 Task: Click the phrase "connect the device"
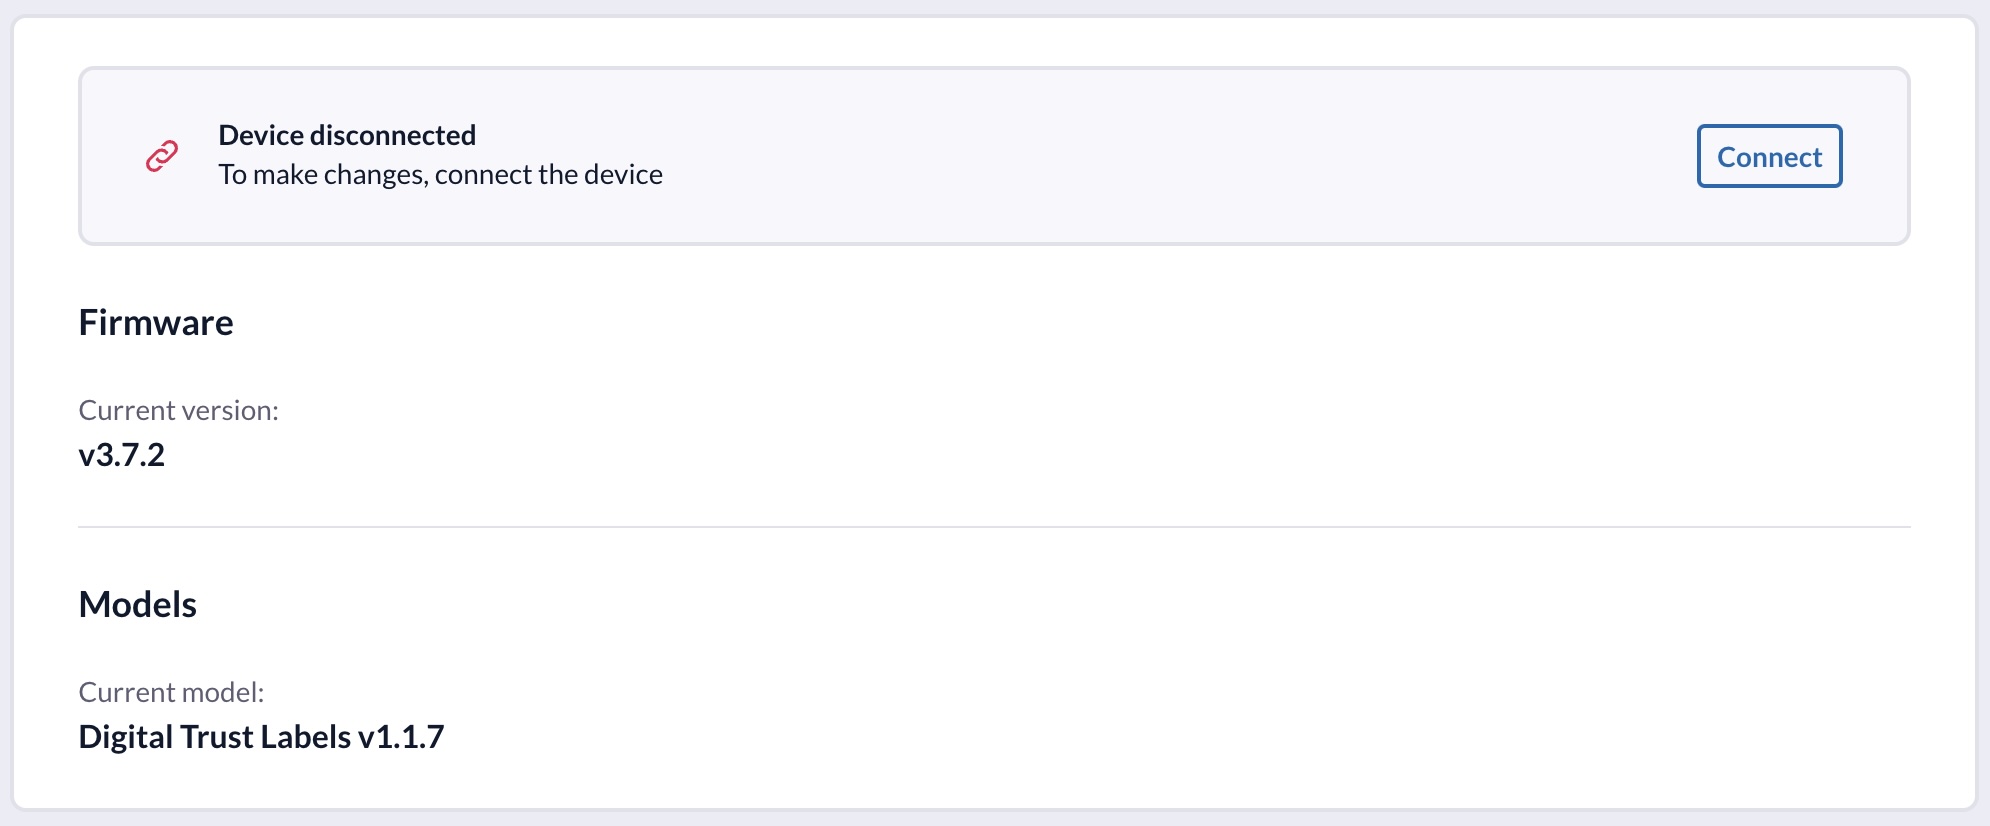548,175
